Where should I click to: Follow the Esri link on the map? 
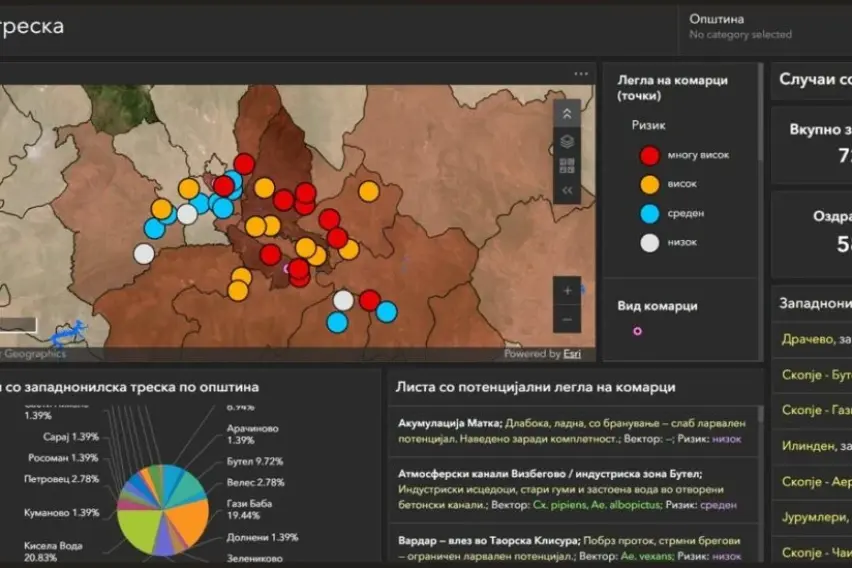click(572, 354)
